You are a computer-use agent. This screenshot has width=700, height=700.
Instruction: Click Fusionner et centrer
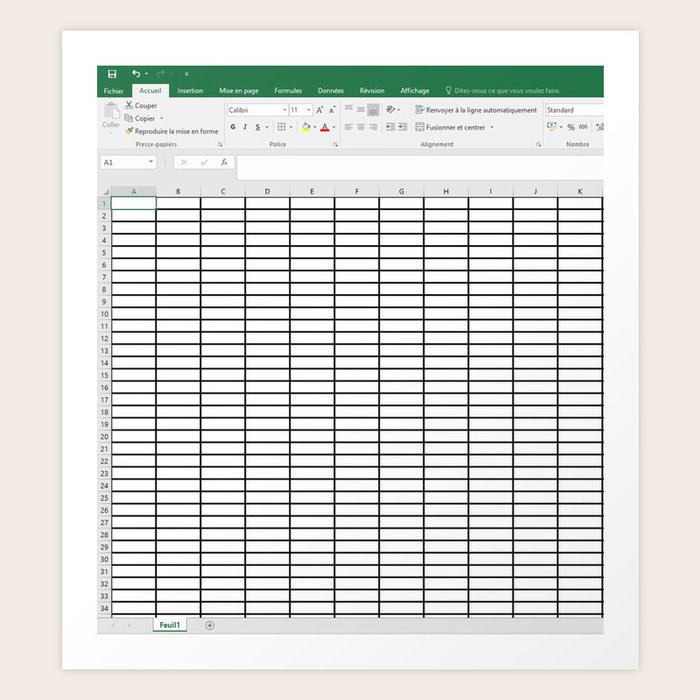[x=450, y=127]
